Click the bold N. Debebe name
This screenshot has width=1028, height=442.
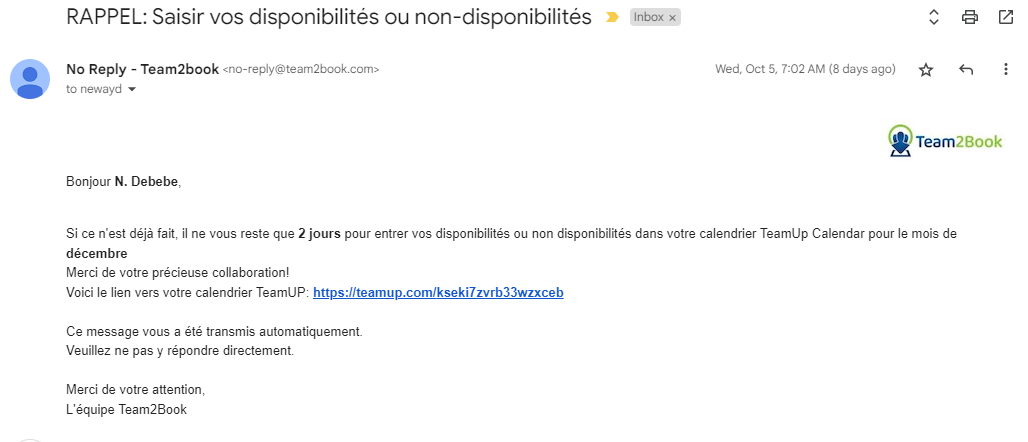click(x=146, y=182)
